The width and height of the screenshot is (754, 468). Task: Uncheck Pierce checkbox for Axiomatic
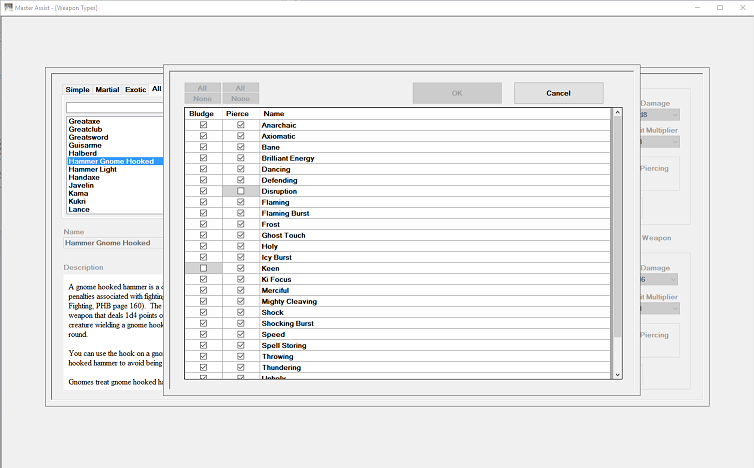tap(241, 136)
